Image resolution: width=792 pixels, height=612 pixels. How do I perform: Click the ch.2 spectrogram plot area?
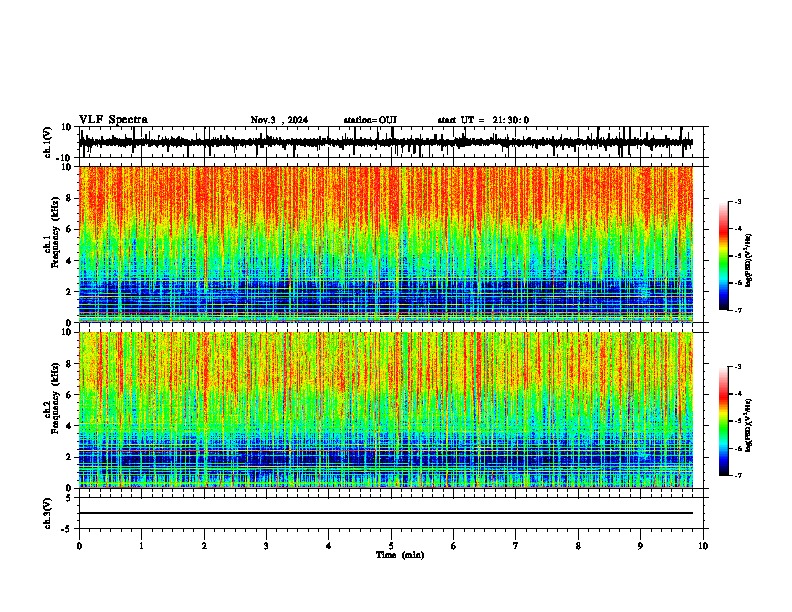coord(386,410)
